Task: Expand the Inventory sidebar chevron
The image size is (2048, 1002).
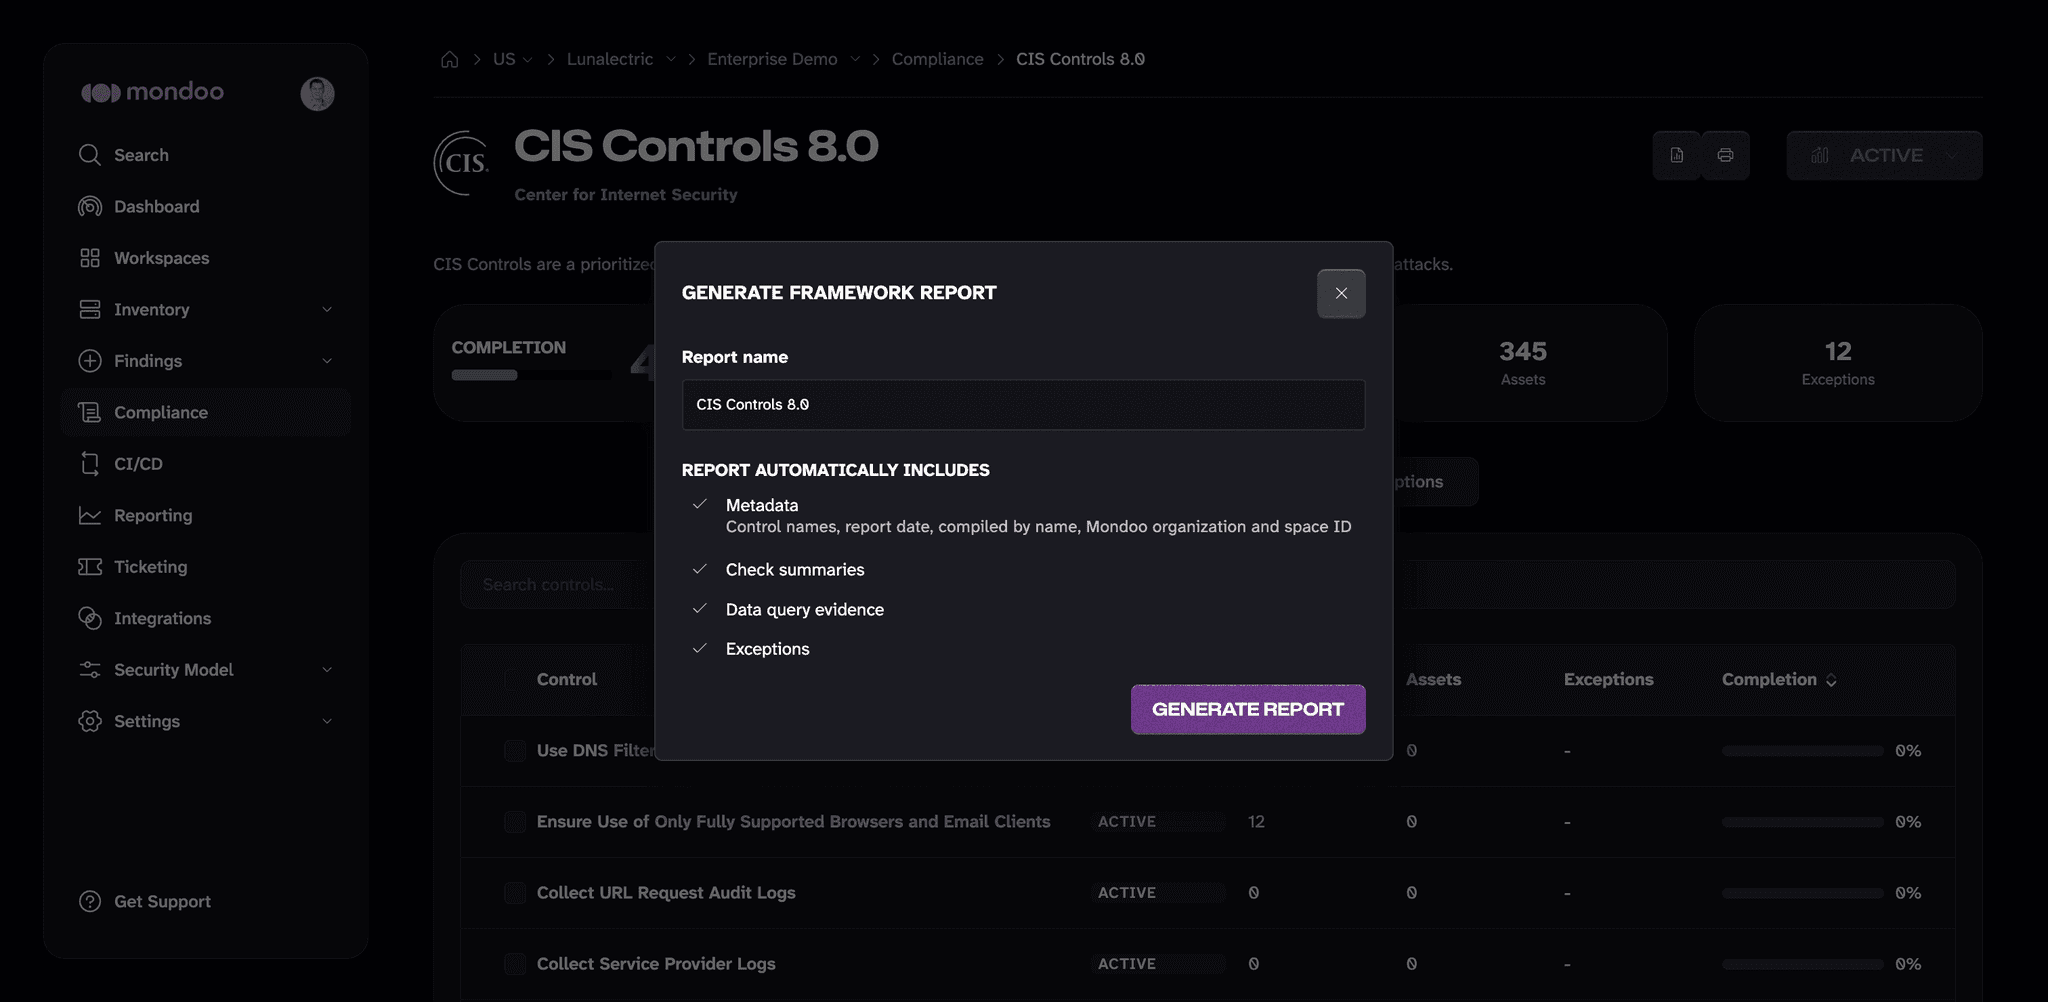Action: pyautogui.click(x=327, y=310)
